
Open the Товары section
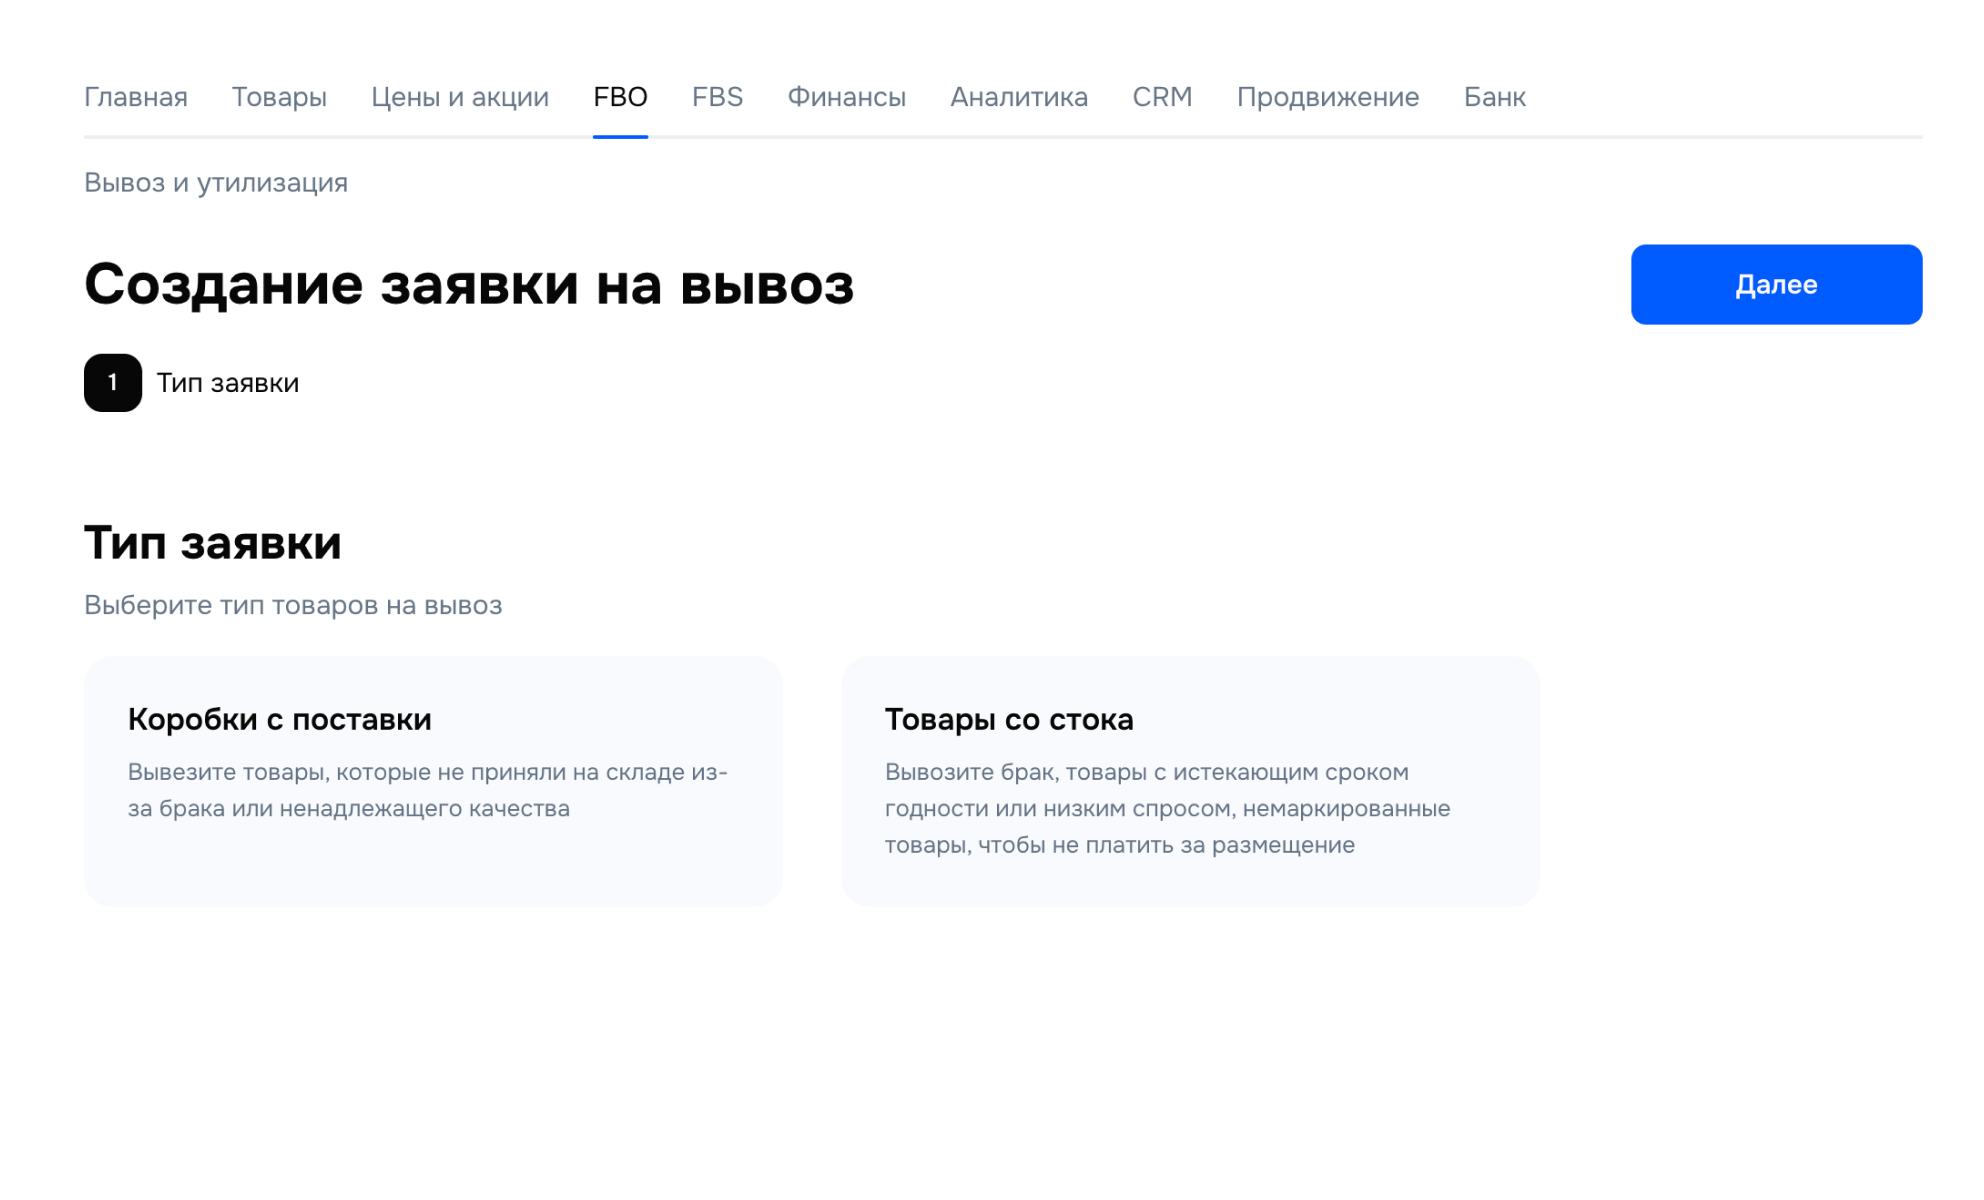[279, 97]
